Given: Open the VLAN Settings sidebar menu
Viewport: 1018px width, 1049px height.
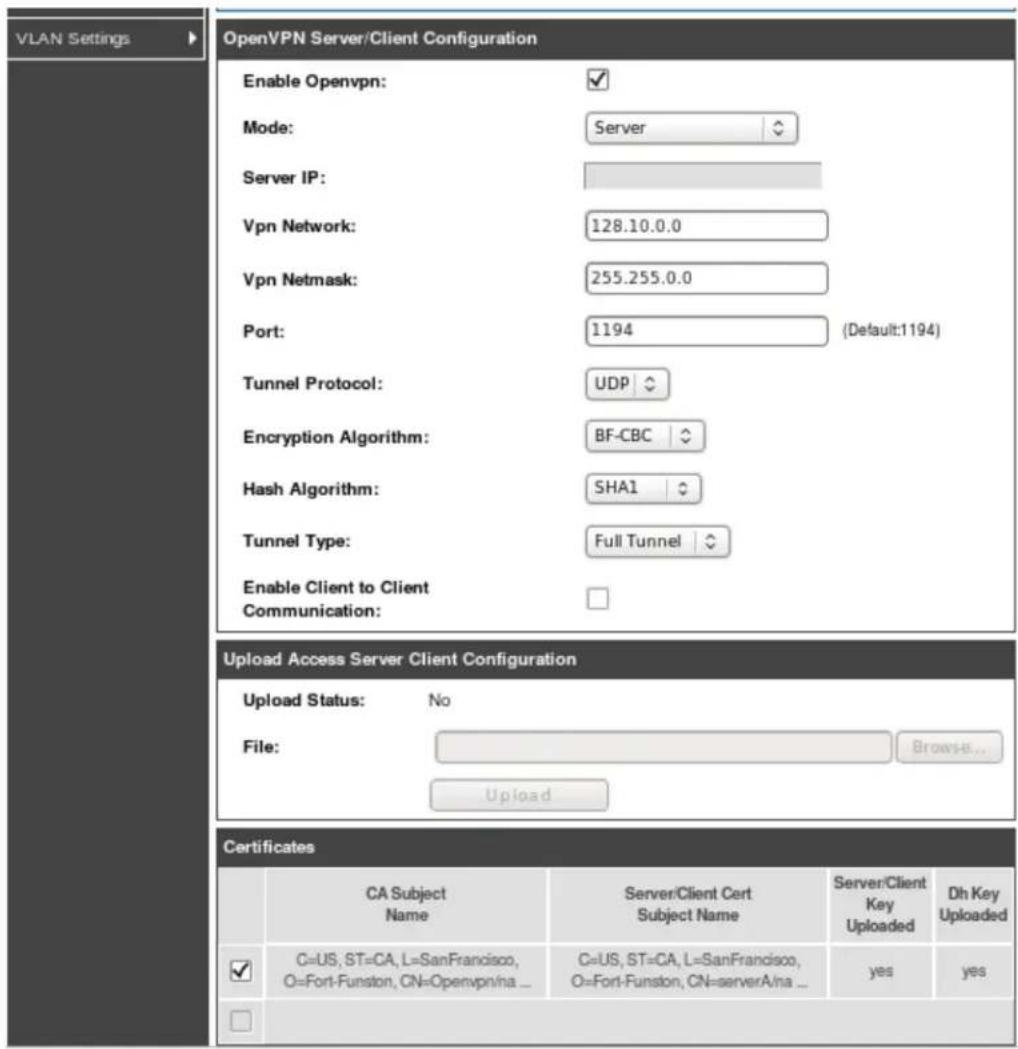Looking at the screenshot, I should click(105, 39).
